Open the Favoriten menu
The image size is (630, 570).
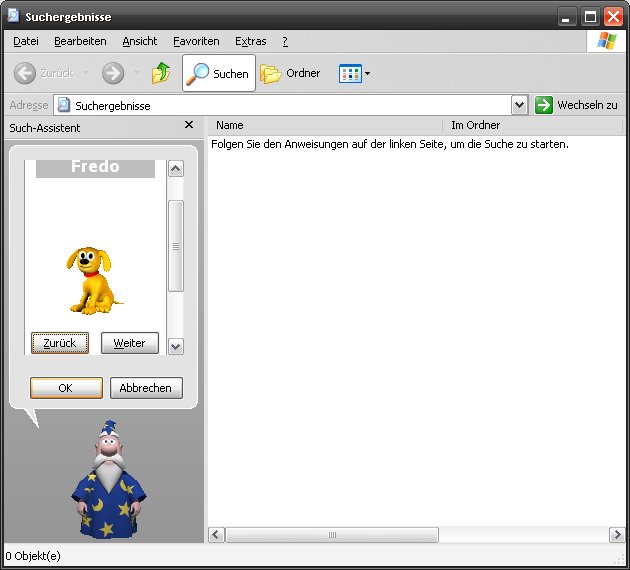[196, 41]
